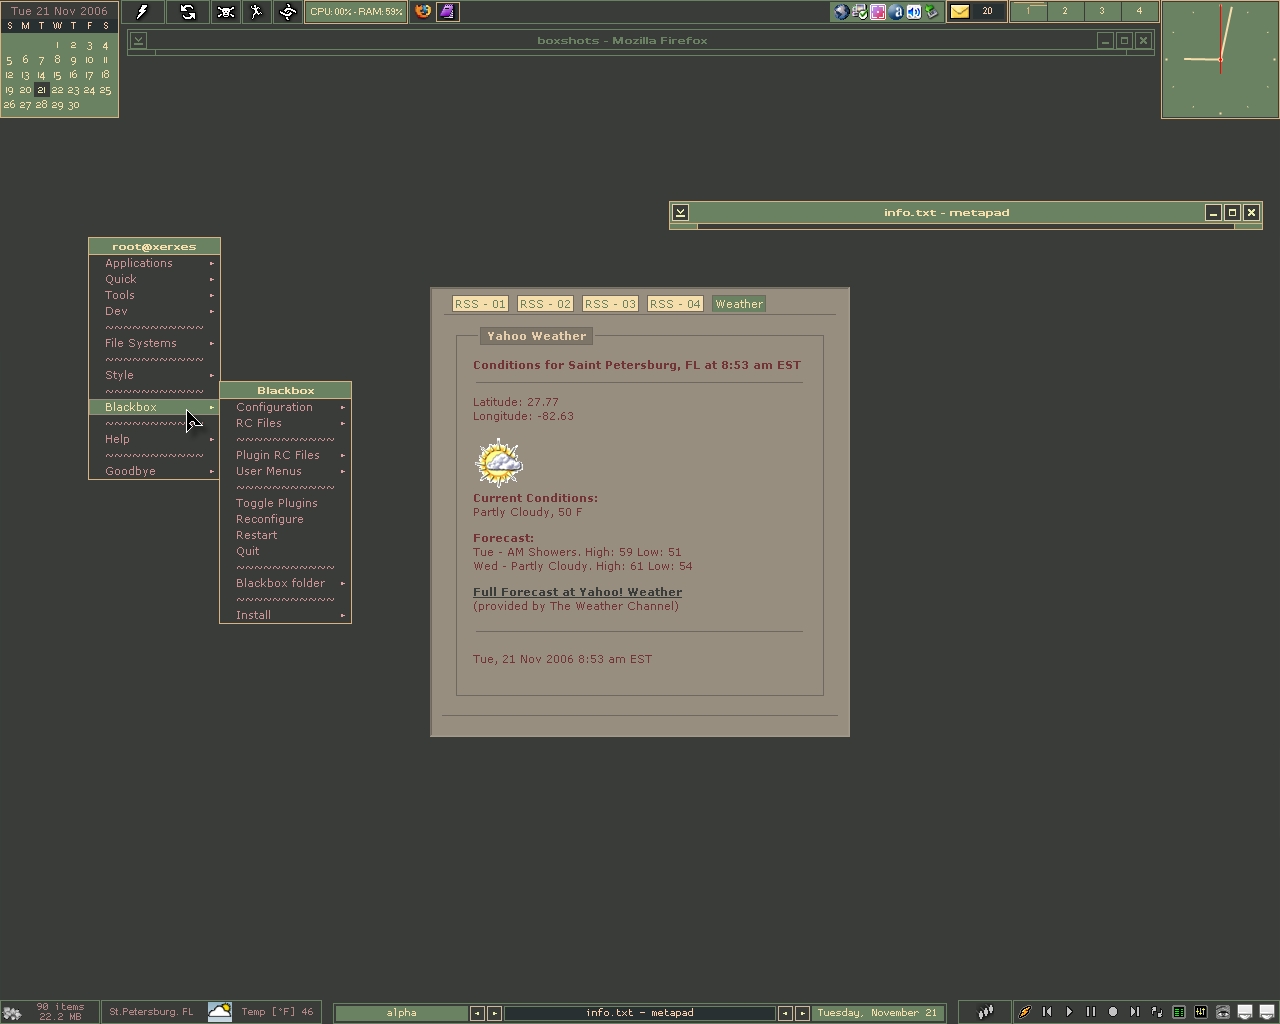This screenshot has height=1024, width=1280.
Task: Click the recycle bin icon by '90 items'
Action: click(13, 1012)
